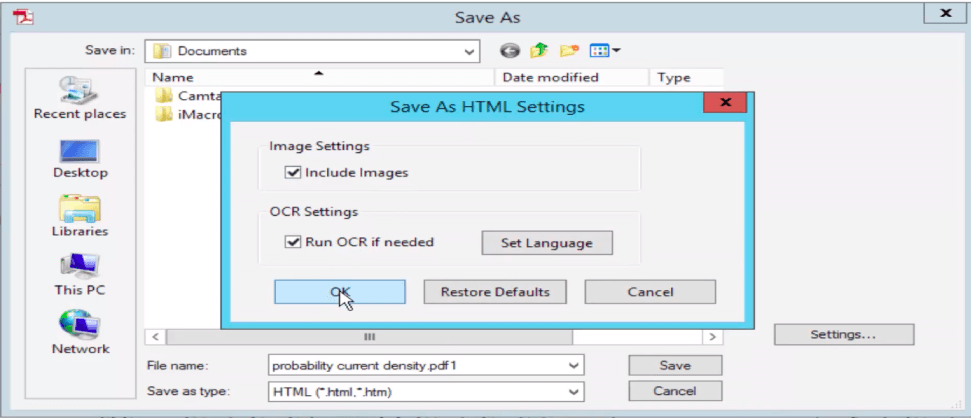The height and width of the screenshot is (418, 971).
Task: Toggle the Run OCR if needed checkbox
Action: tap(293, 242)
